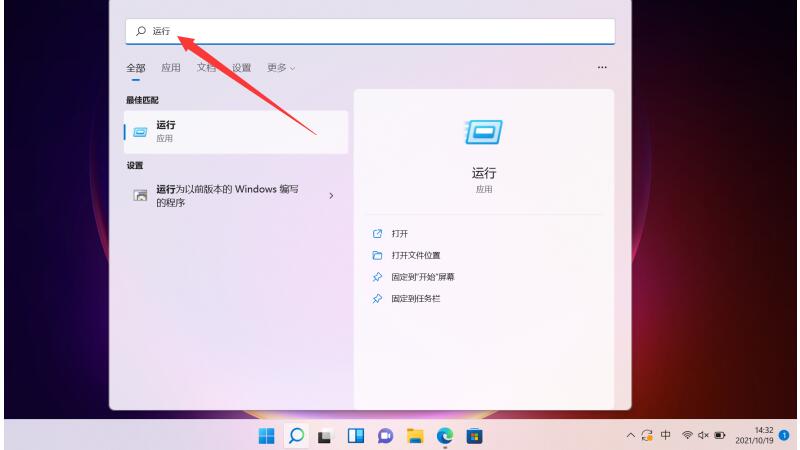Expand the 更多 filter dropdown
The width and height of the screenshot is (800, 450).
coord(281,68)
